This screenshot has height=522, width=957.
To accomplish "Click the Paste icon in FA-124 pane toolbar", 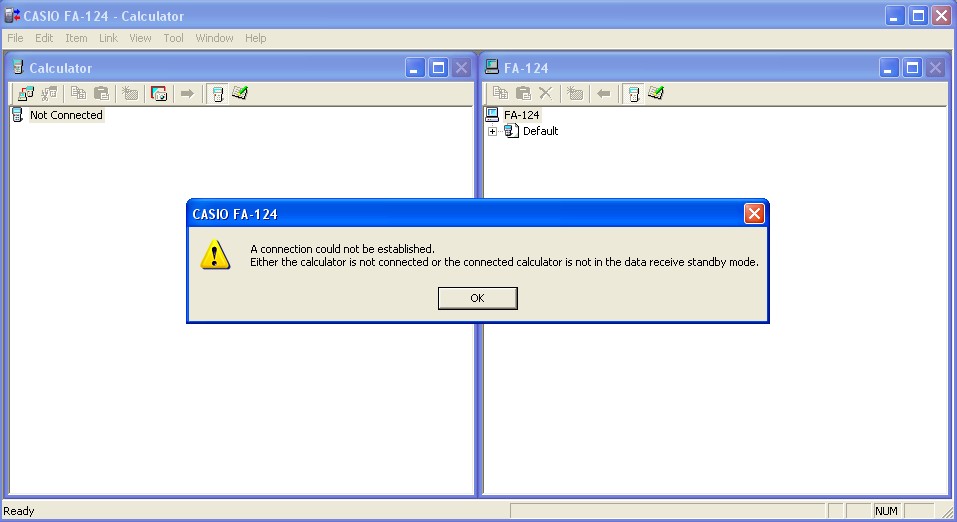I will (x=523, y=93).
